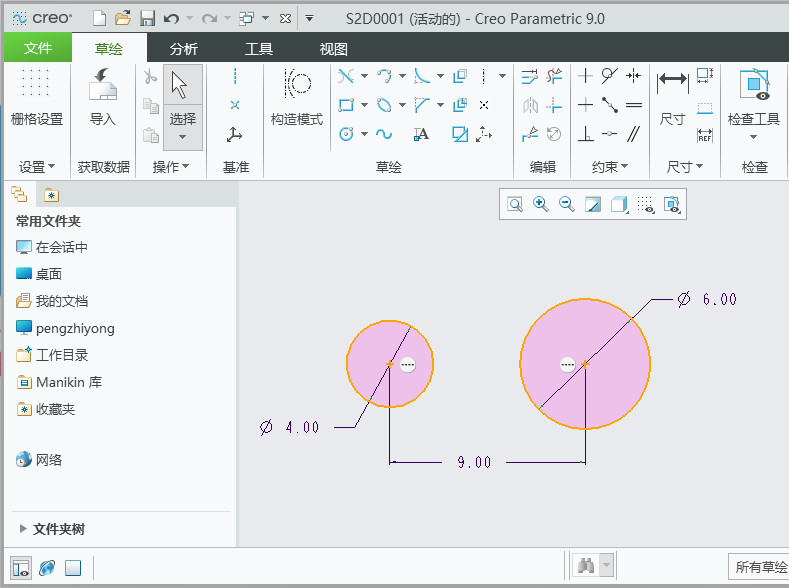
Task: Click the Undo icon
Action: pyautogui.click(x=171, y=19)
